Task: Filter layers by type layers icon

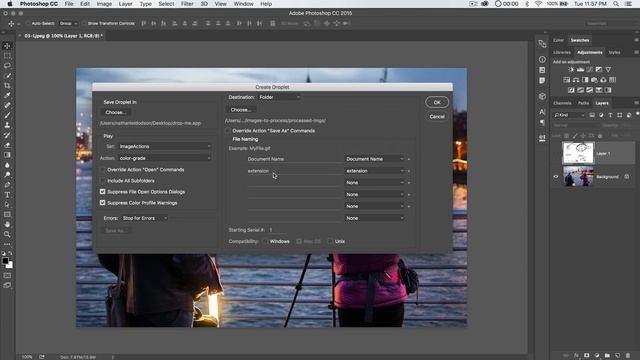Action: coord(610,115)
